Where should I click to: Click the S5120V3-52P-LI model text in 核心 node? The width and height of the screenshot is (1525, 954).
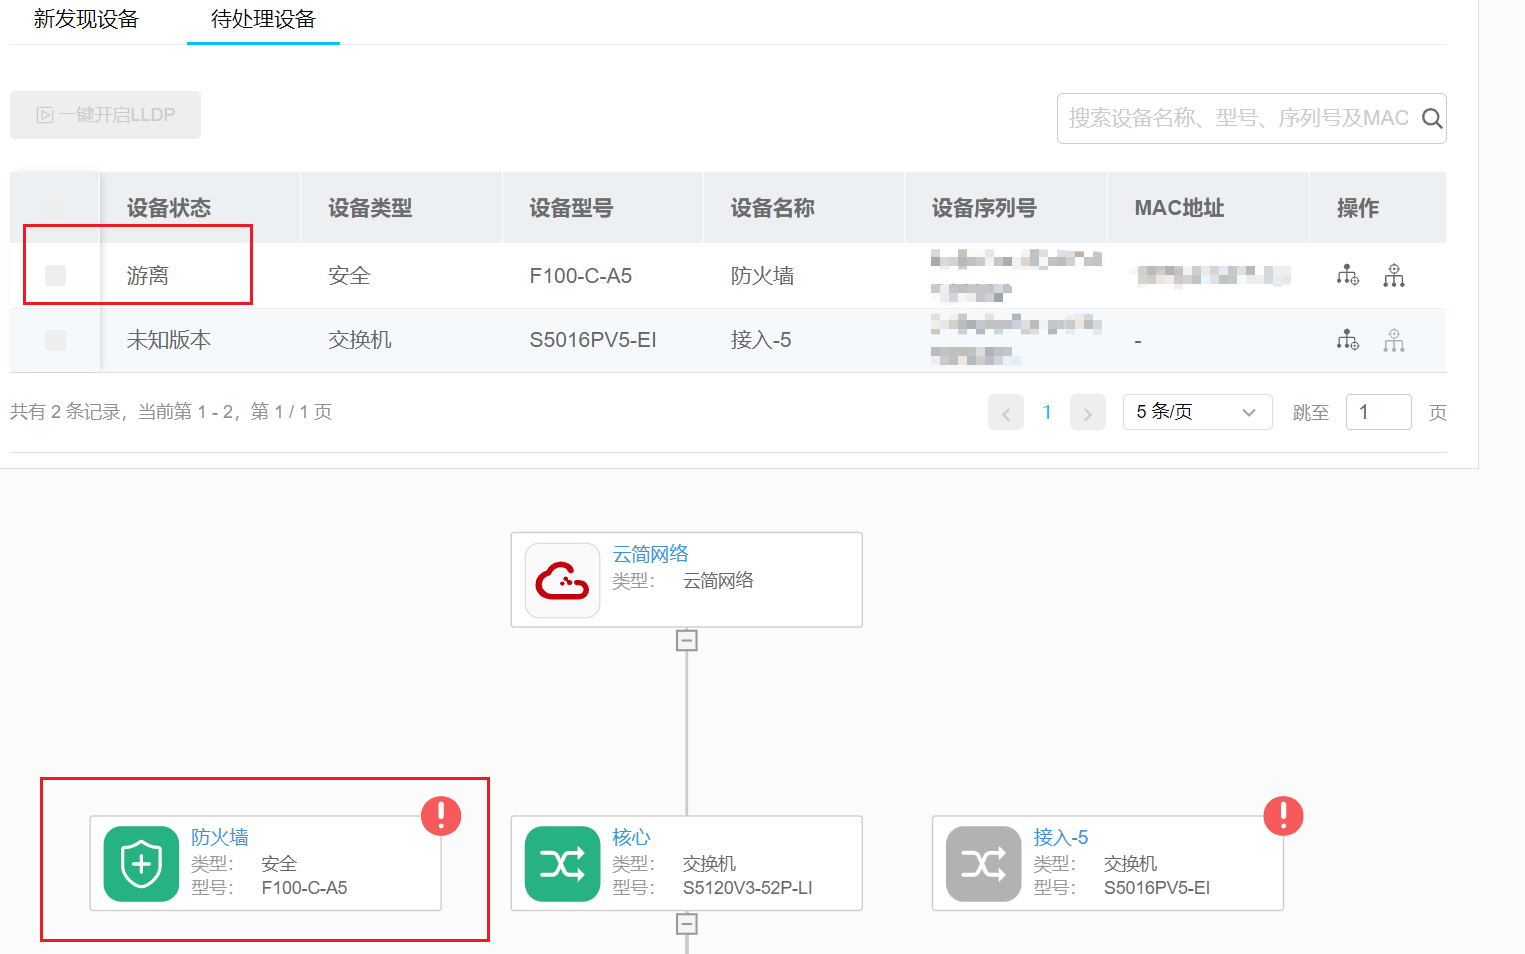pyautogui.click(x=748, y=888)
